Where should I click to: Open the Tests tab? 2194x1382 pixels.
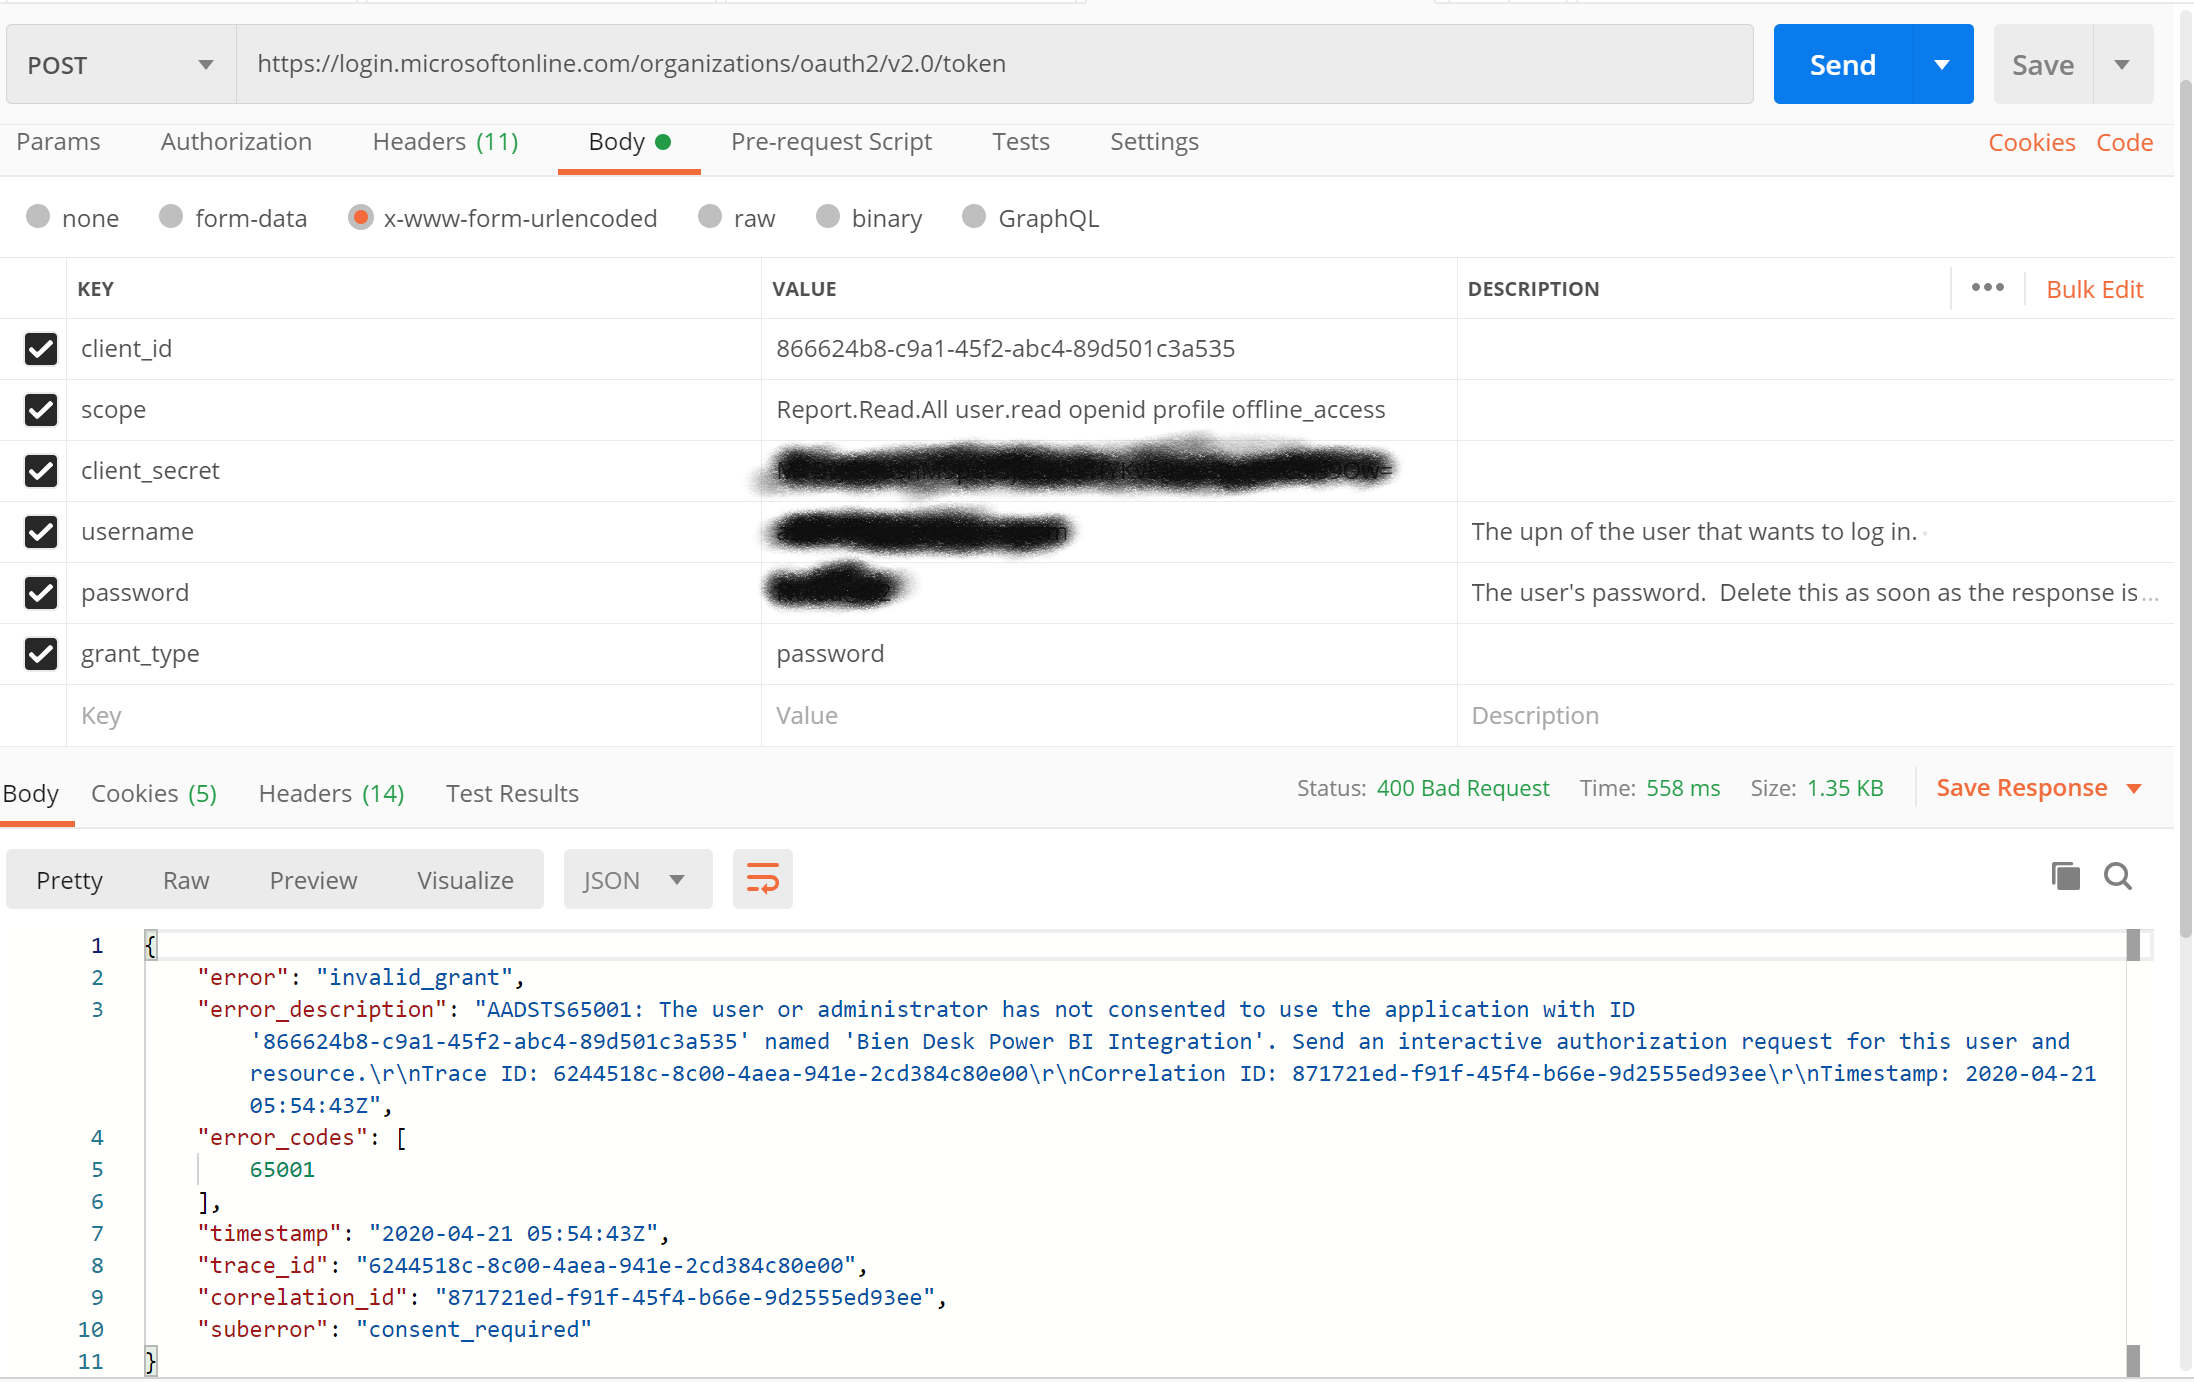pyautogui.click(x=1020, y=142)
